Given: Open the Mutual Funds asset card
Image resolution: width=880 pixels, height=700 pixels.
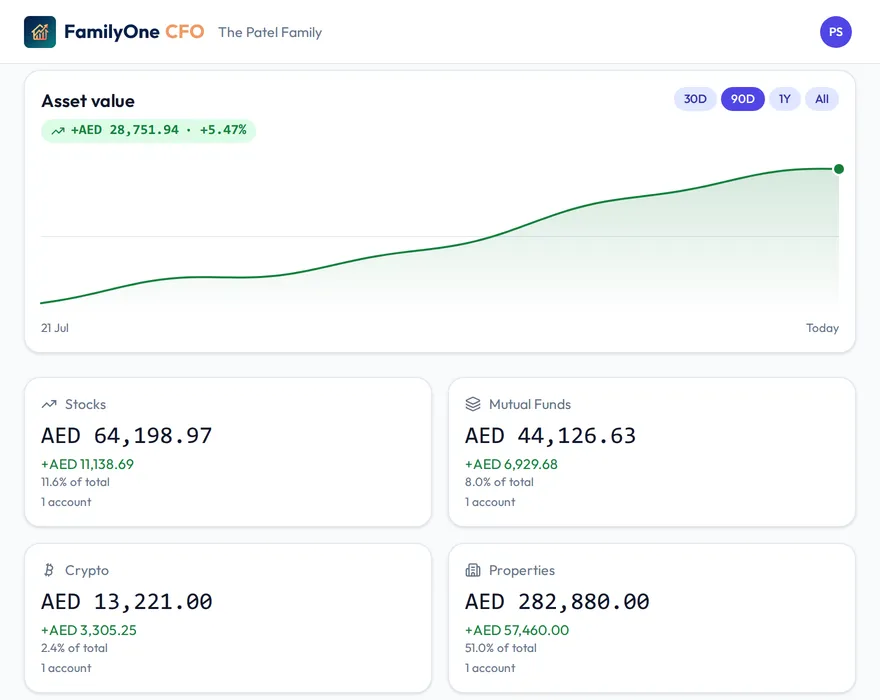Looking at the screenshot, I should (652, 452).
